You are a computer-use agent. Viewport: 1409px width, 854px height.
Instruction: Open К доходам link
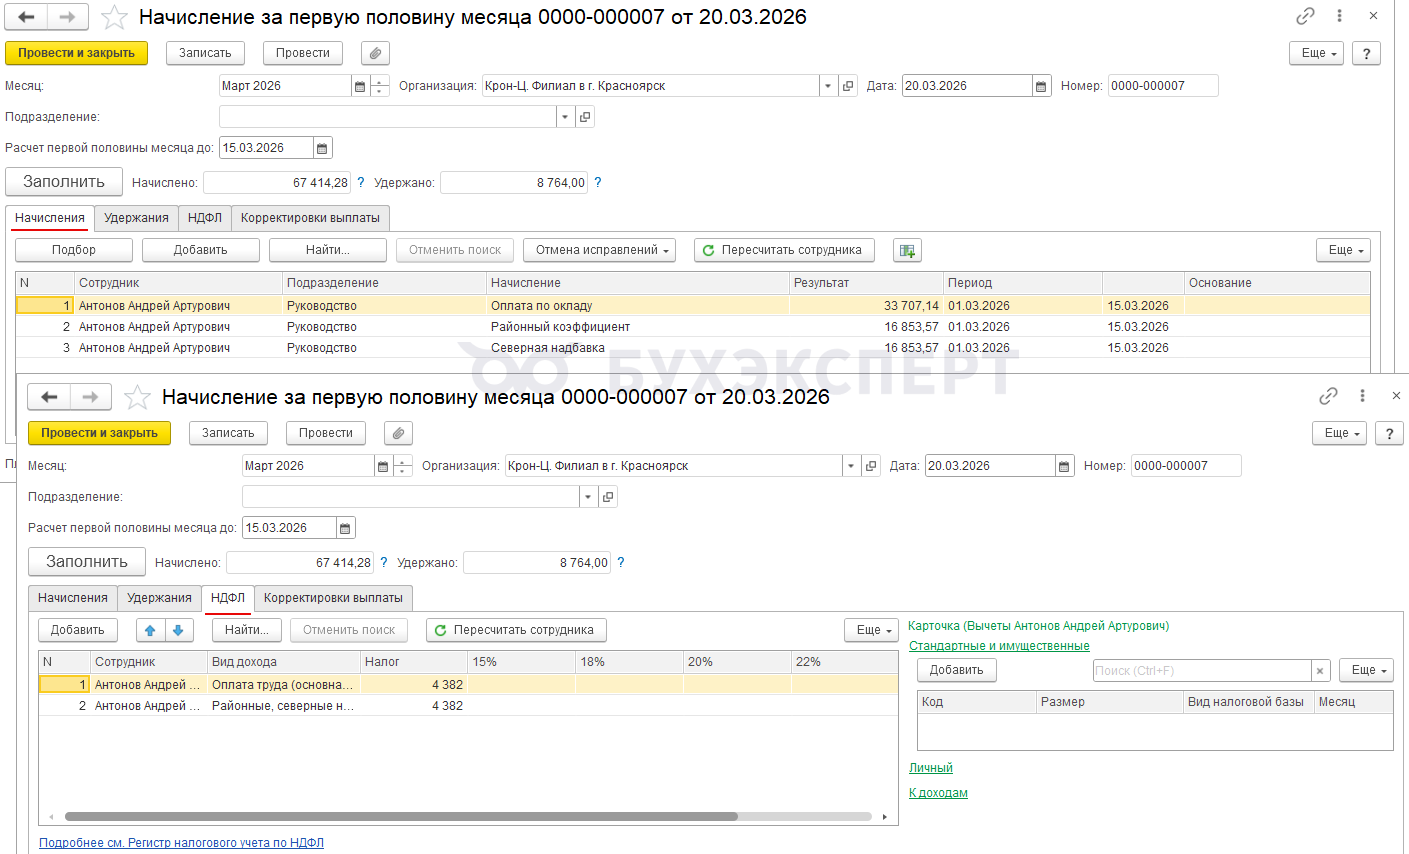coord(938,793)
